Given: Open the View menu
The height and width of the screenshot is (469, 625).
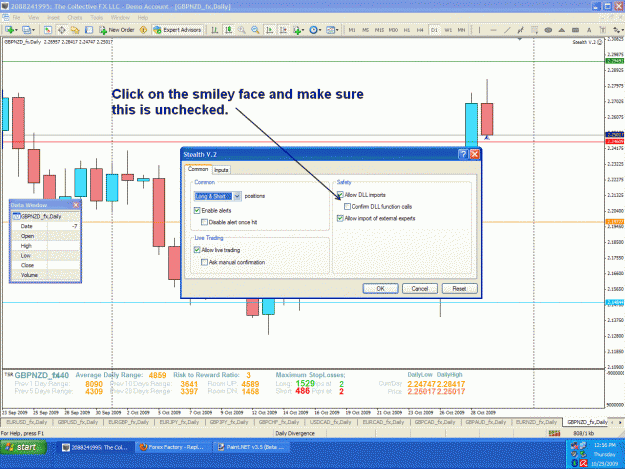Looking at the screenshot, I should pyautogui.click(x=33, y=18).
